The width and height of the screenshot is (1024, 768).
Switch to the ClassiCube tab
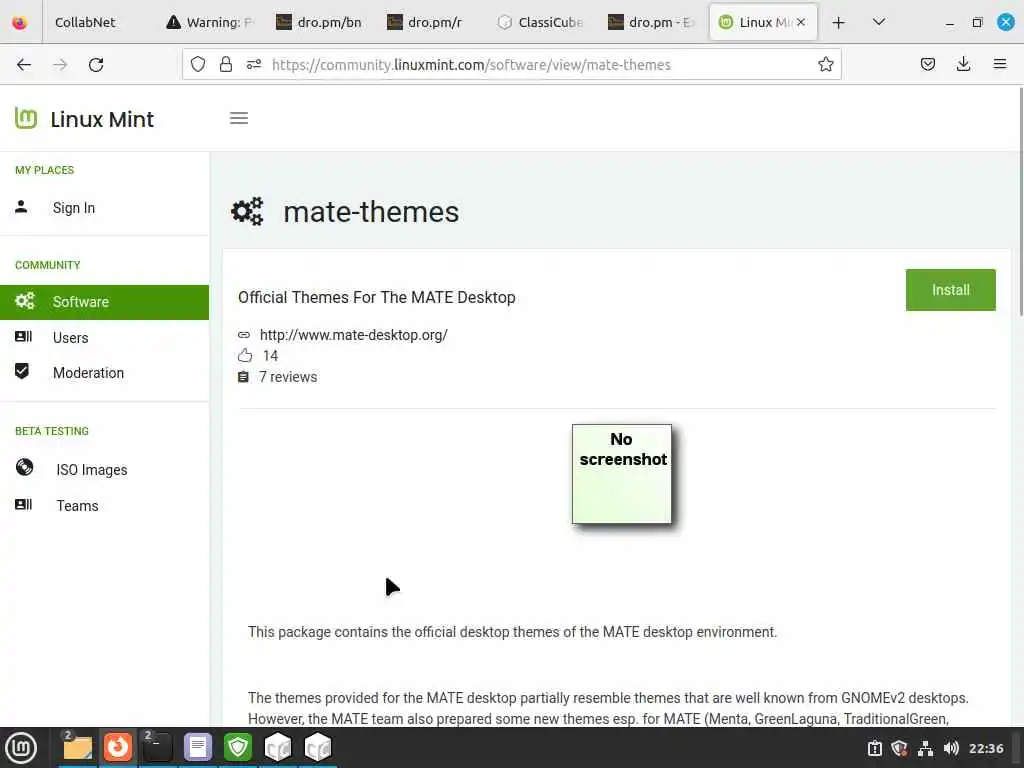click(x=540, y=22)
